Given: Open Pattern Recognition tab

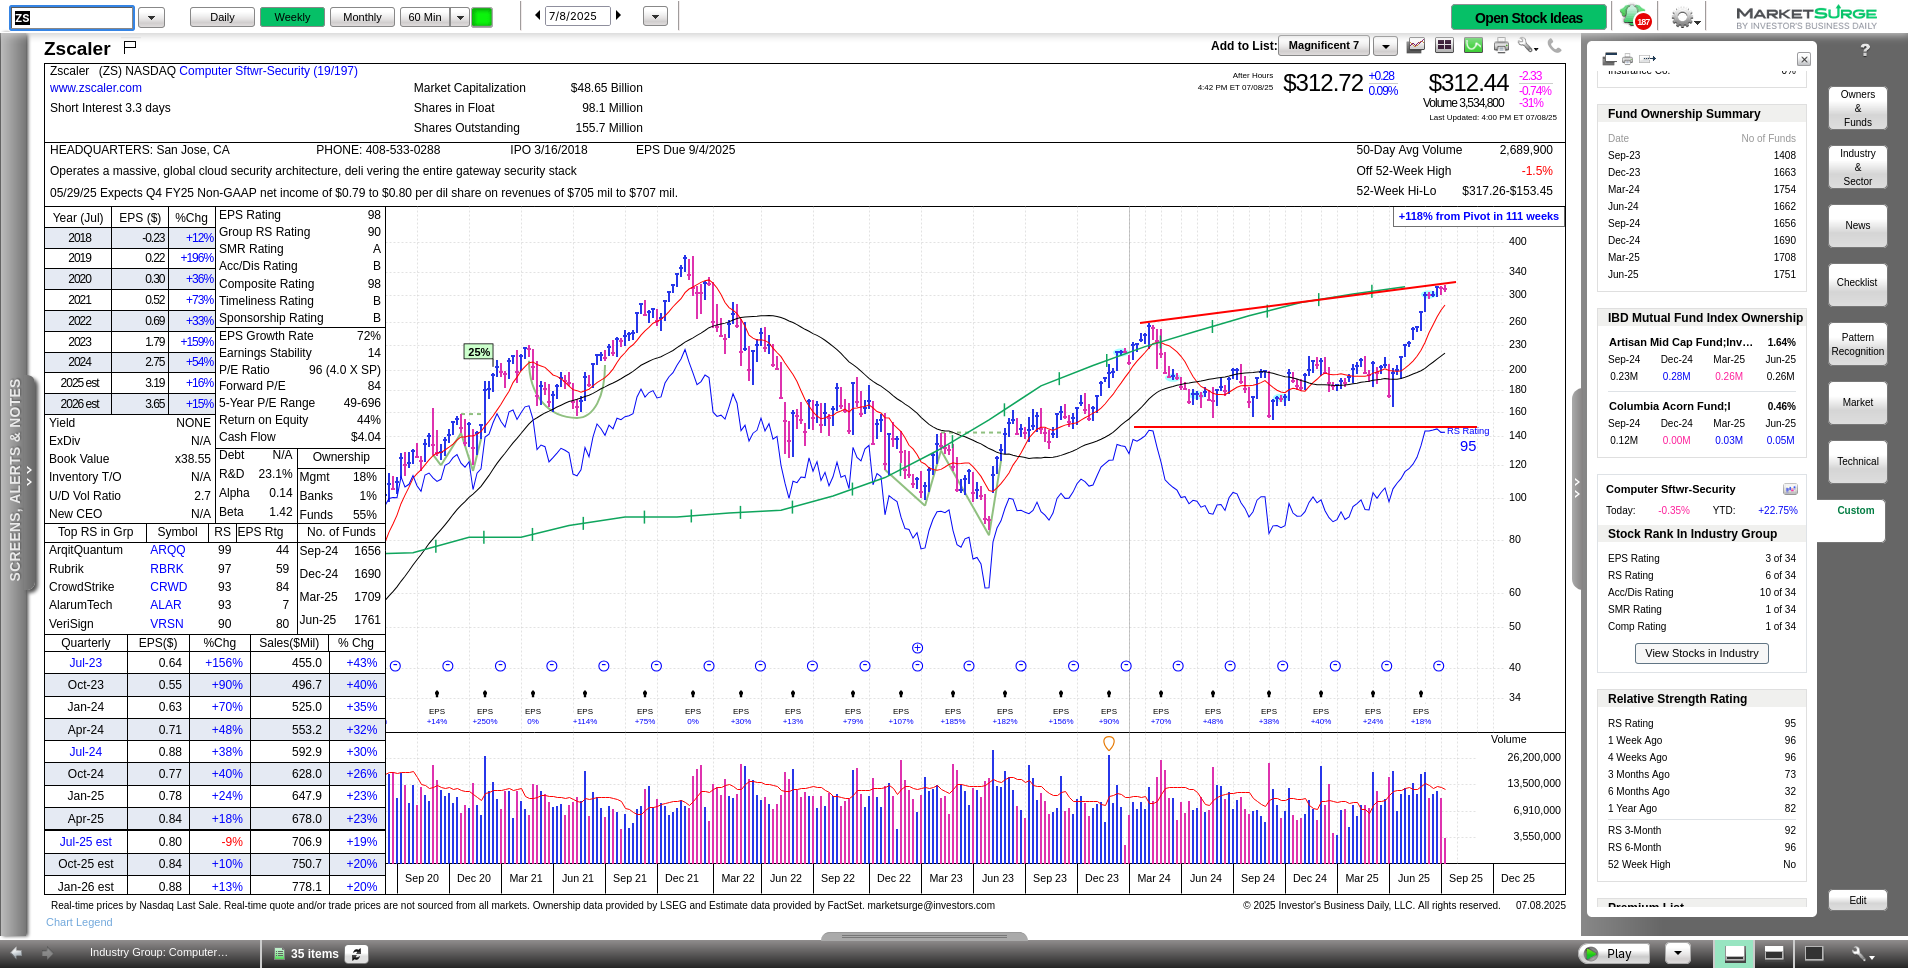Looking at the screenshot, I should point(1857,344).
